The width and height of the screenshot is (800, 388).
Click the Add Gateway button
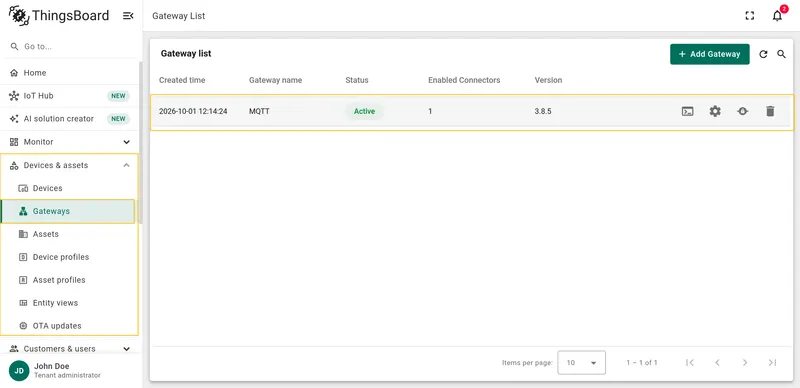(710, 54)
